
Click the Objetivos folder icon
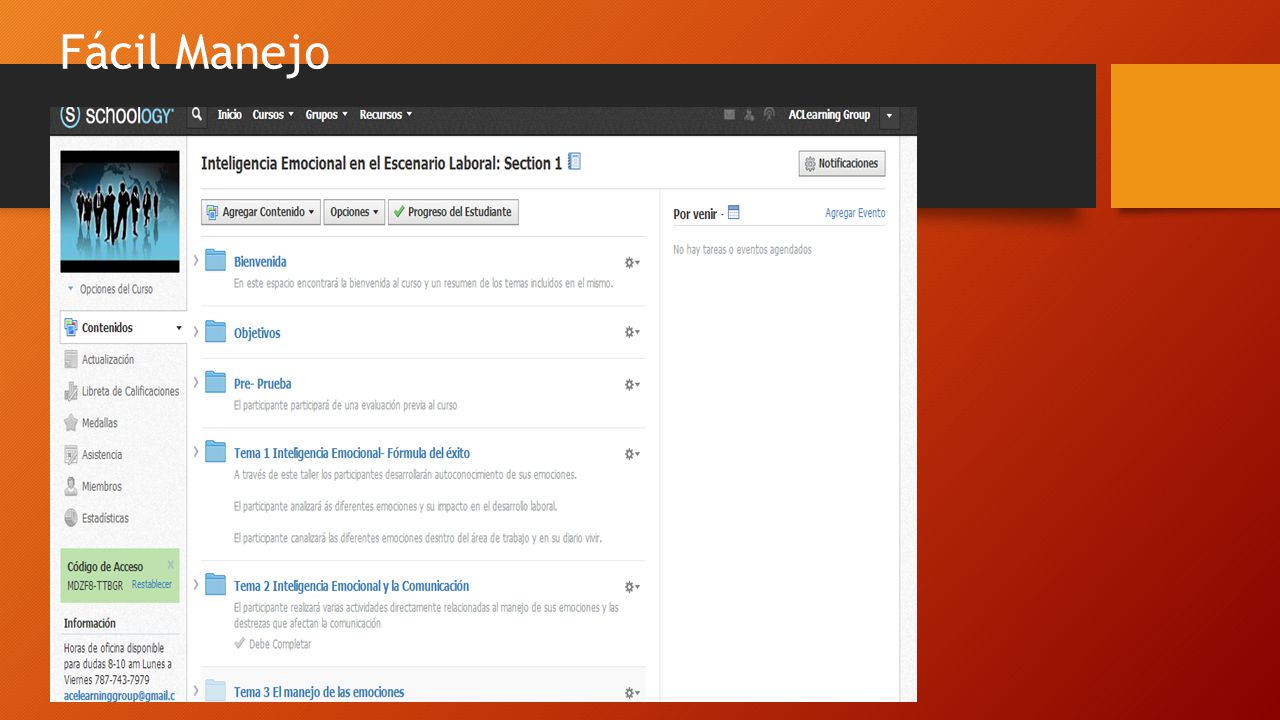point(215,331)
